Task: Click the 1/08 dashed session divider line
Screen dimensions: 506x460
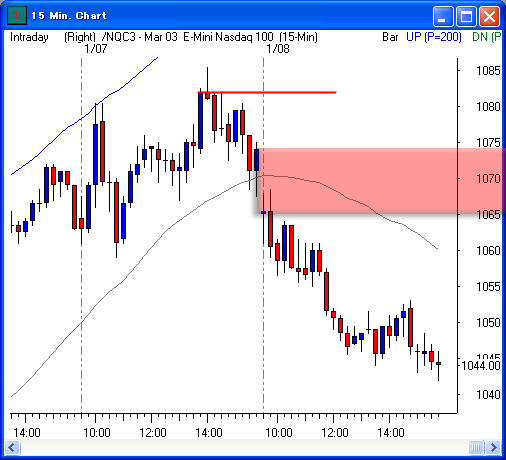Action: [263, 300]
